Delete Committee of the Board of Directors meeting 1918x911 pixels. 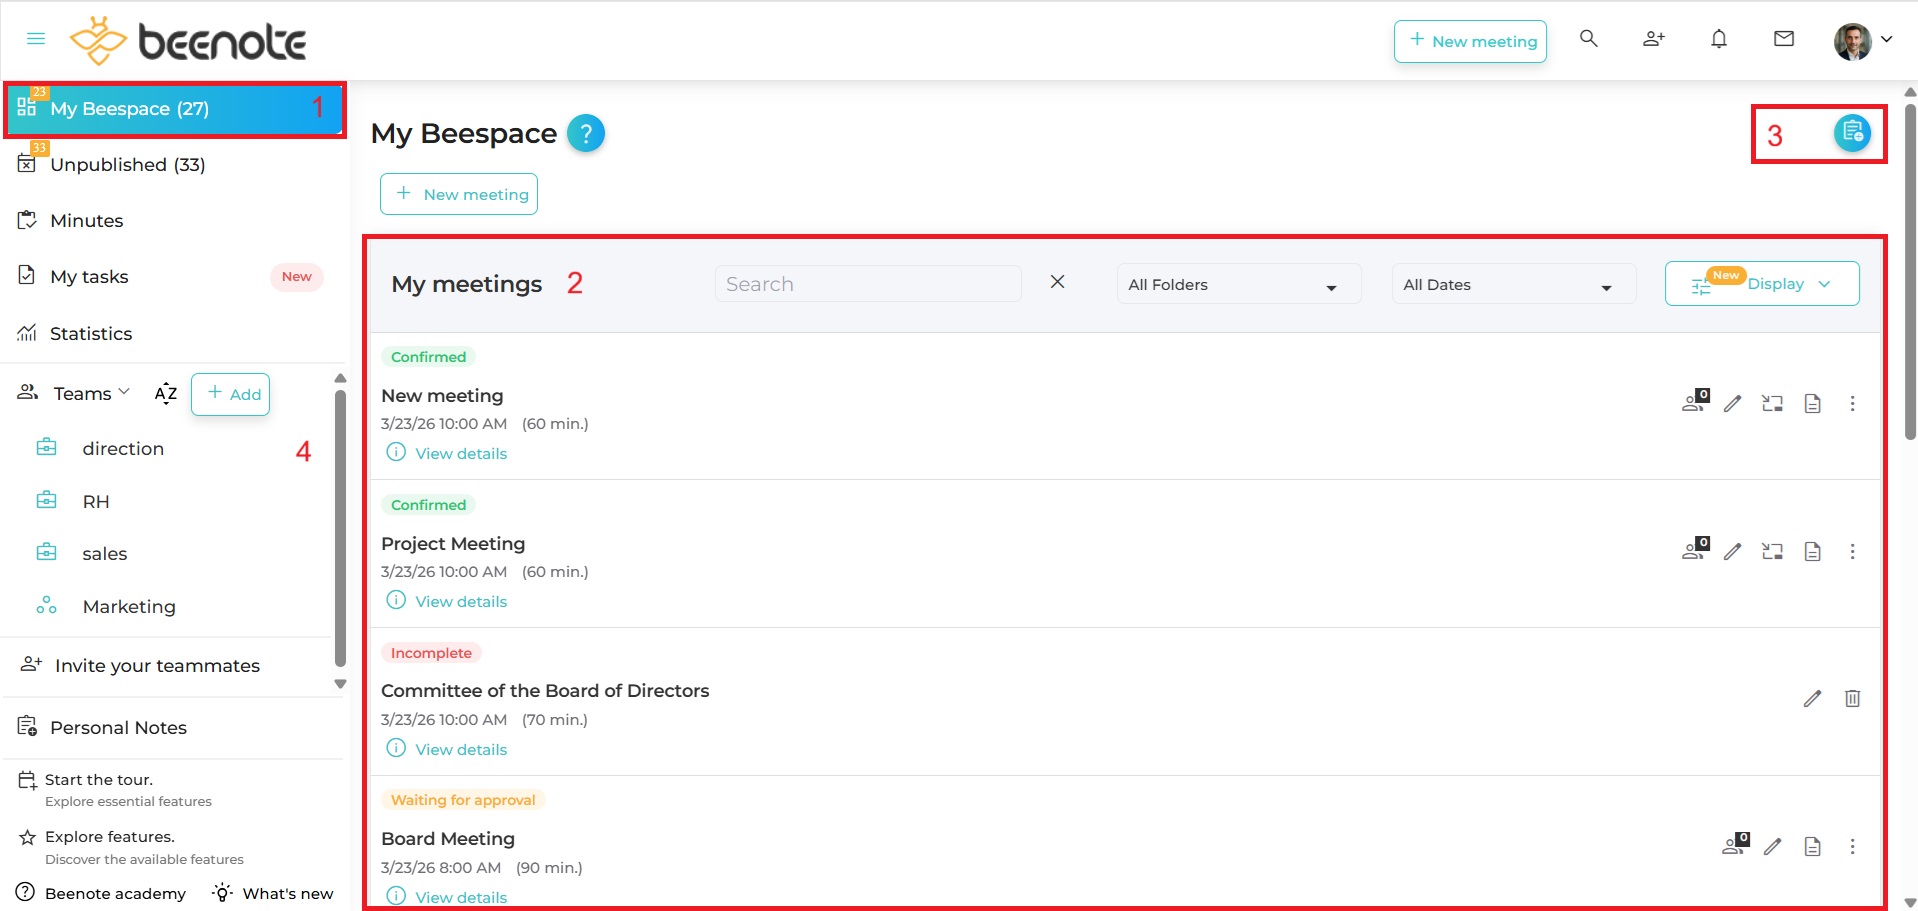coord(1852,699)
